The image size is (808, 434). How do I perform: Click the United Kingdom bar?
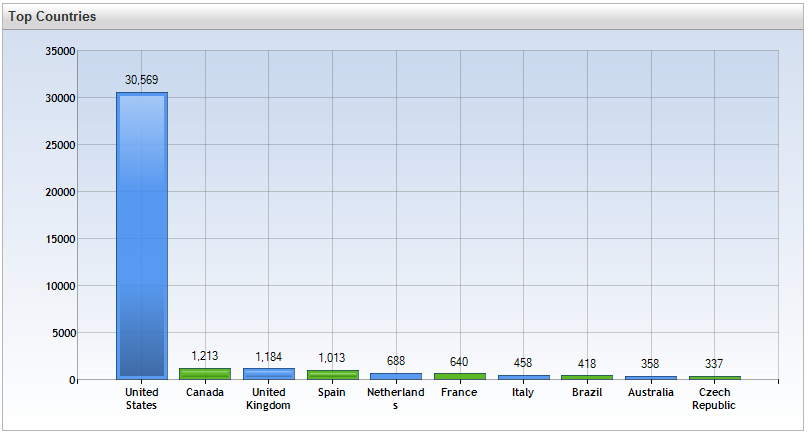click(x=269, y=374)
